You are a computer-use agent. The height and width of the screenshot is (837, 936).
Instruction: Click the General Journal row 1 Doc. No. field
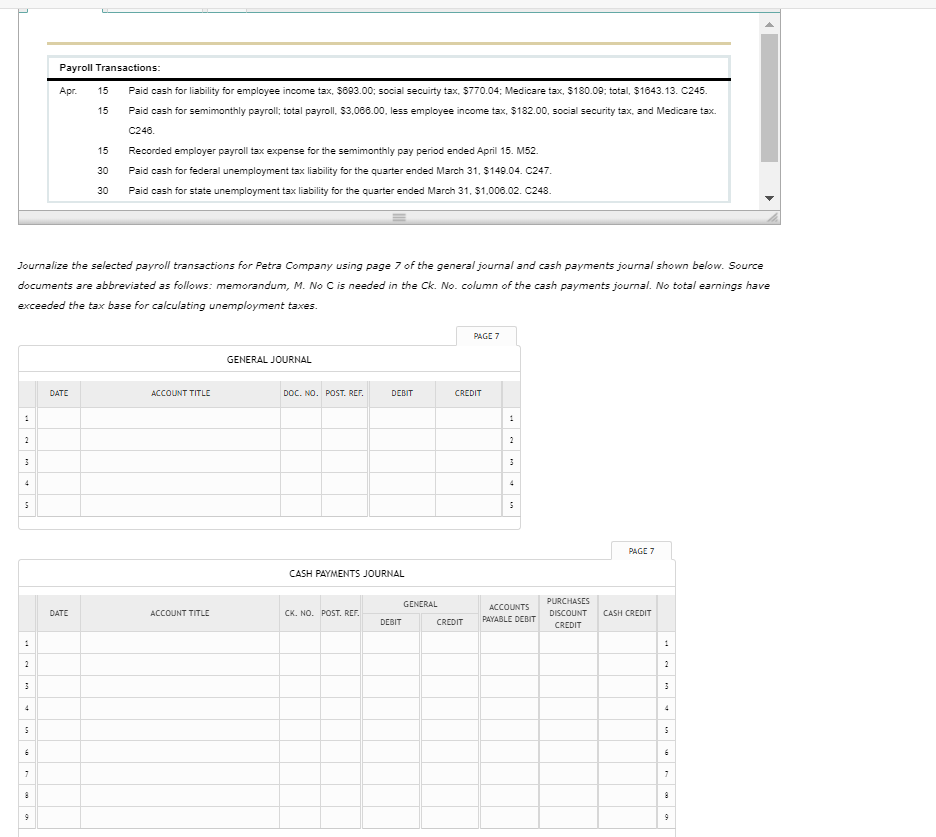pos(301,418)
